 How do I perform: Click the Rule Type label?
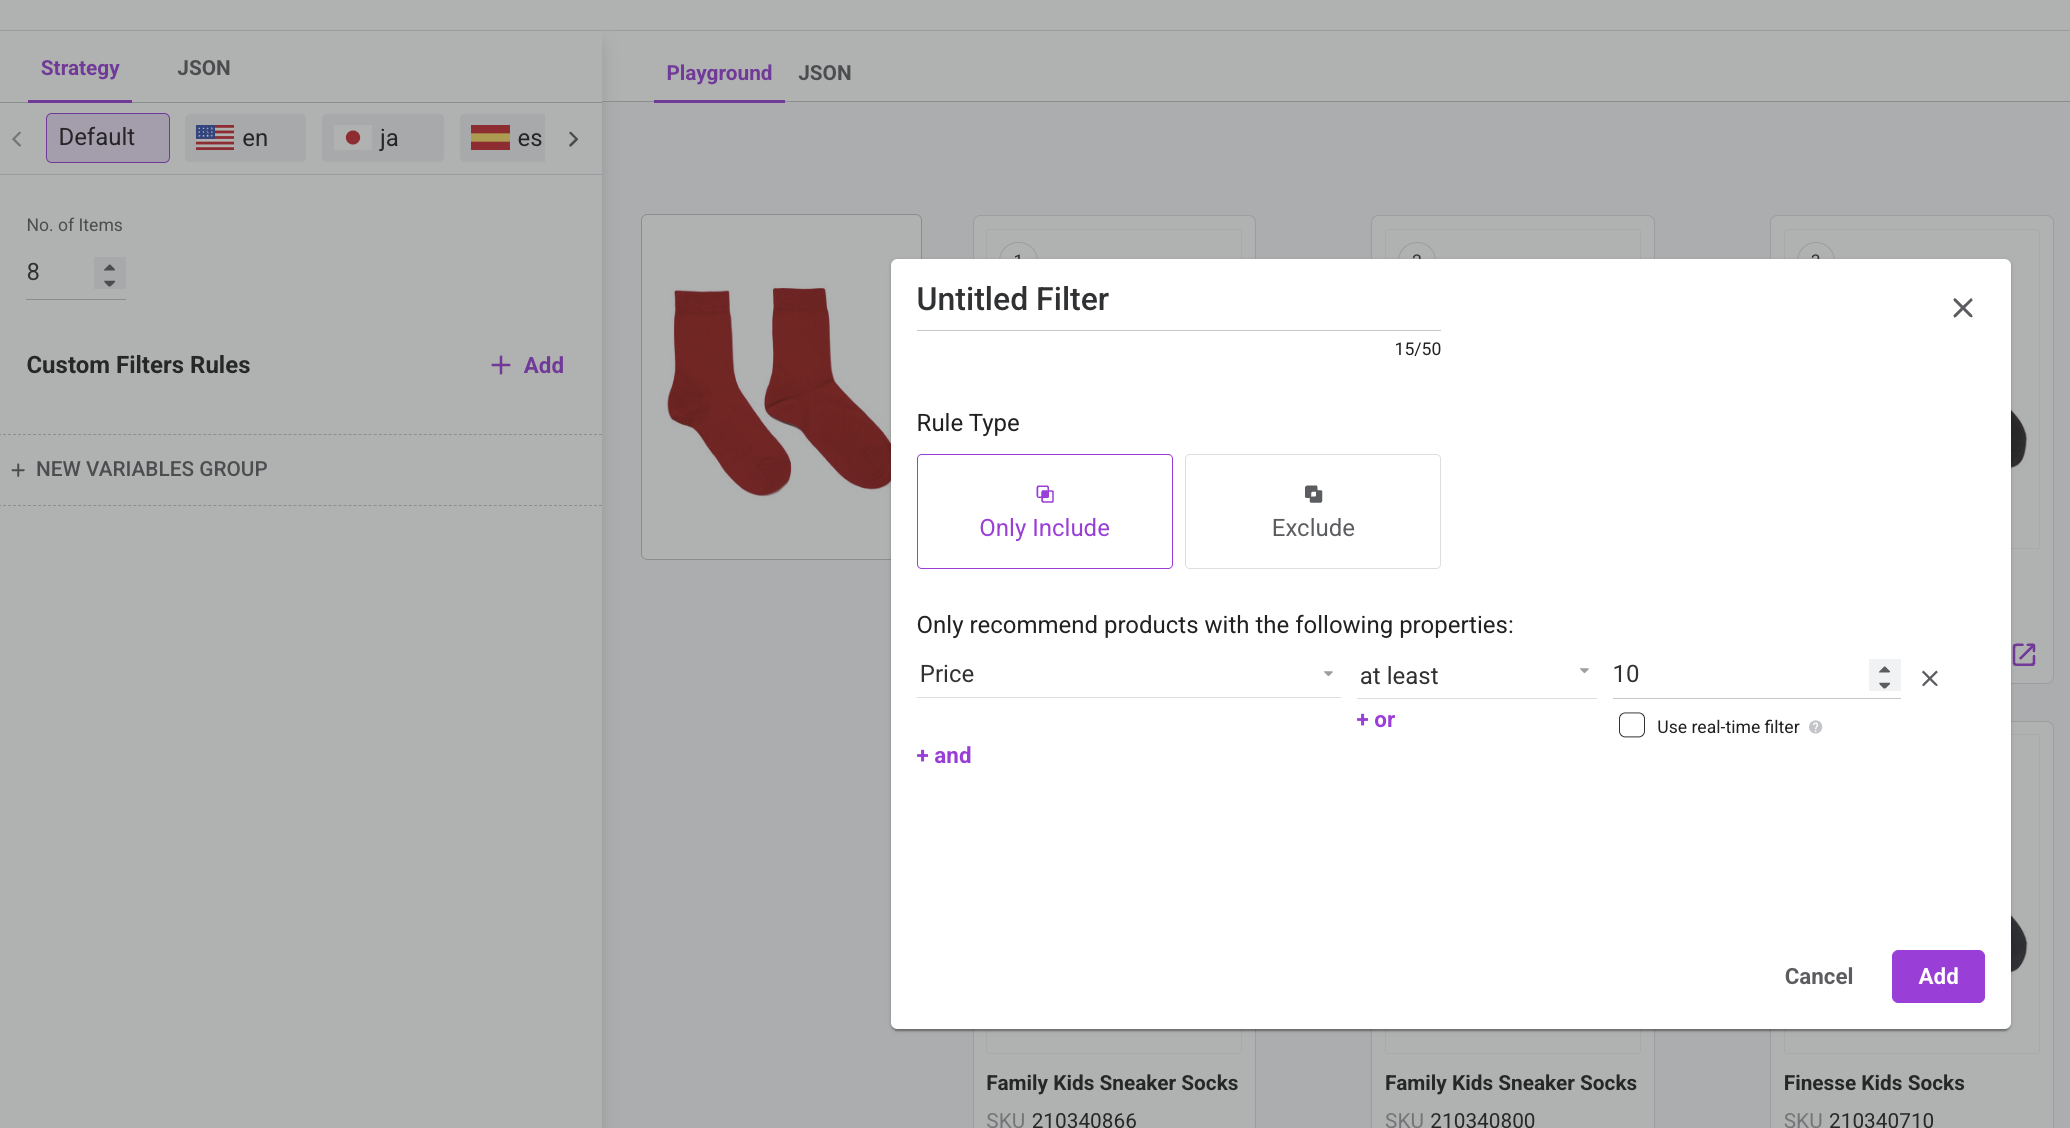coord(968,423)
